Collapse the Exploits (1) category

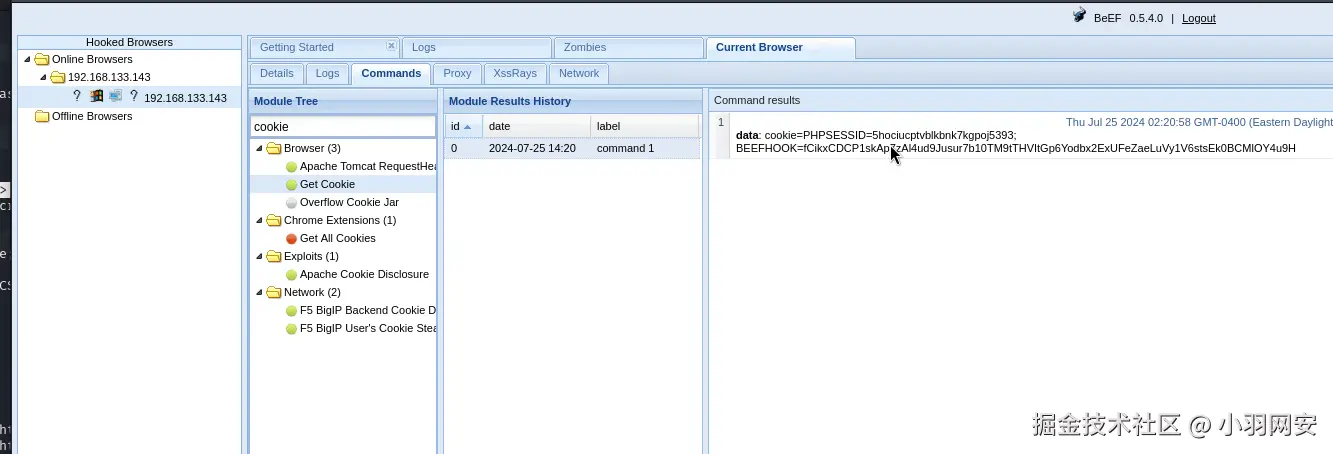(259, 256)
